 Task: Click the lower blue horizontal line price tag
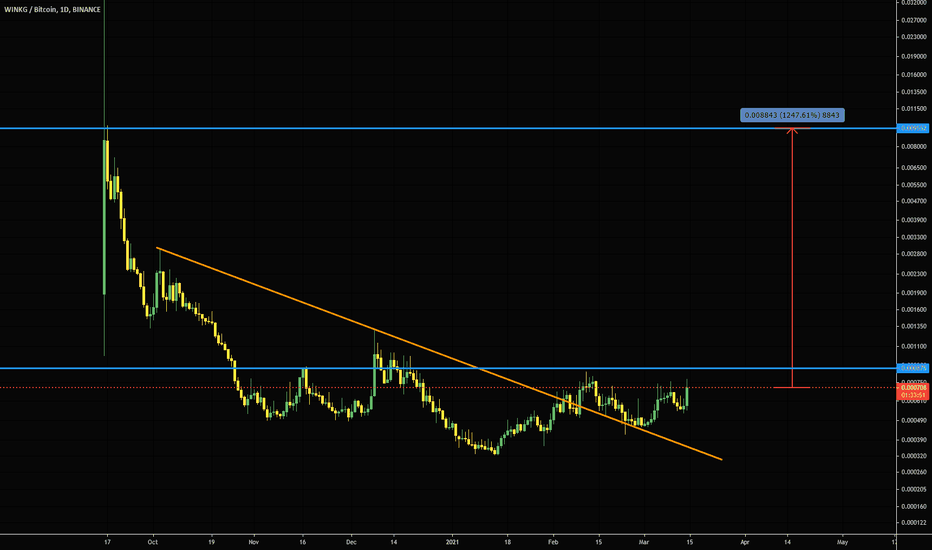[x=914, y=369]
